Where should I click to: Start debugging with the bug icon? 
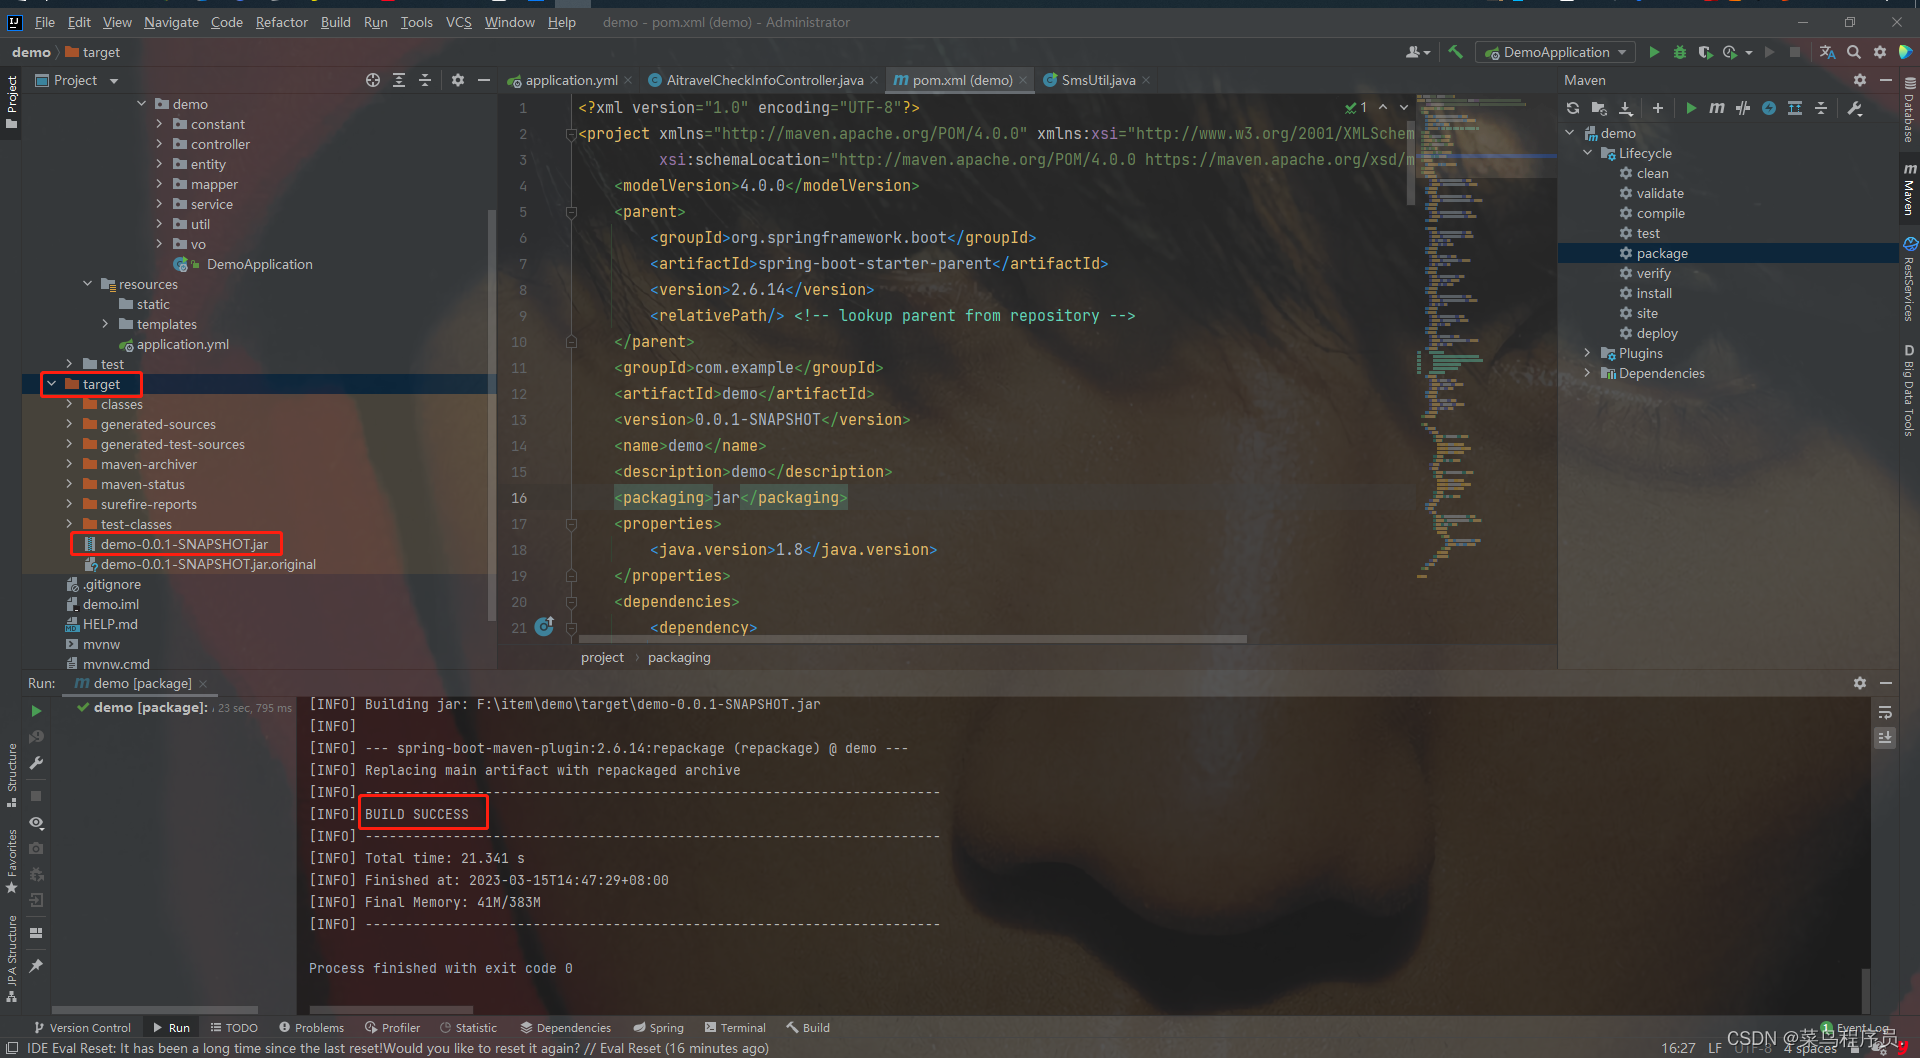[1680, 52]
